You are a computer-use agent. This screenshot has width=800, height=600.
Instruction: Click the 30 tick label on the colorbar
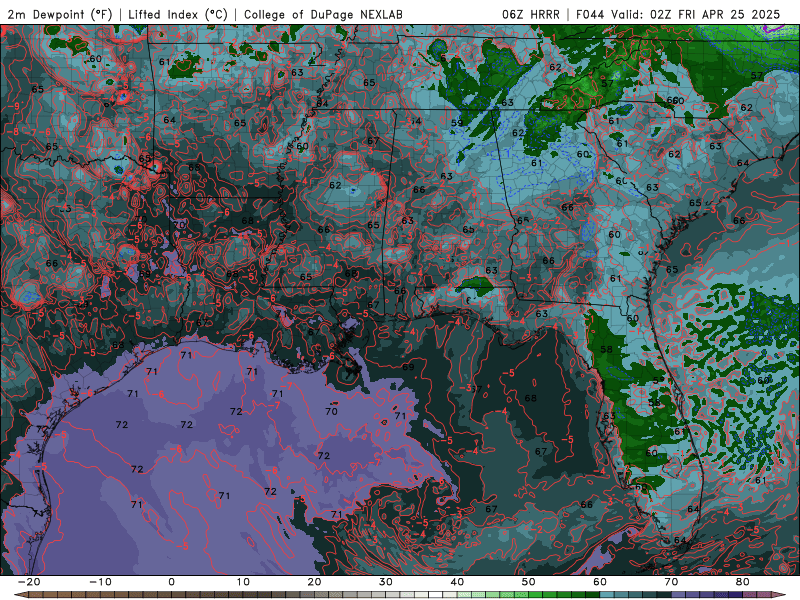coord(386,582)
